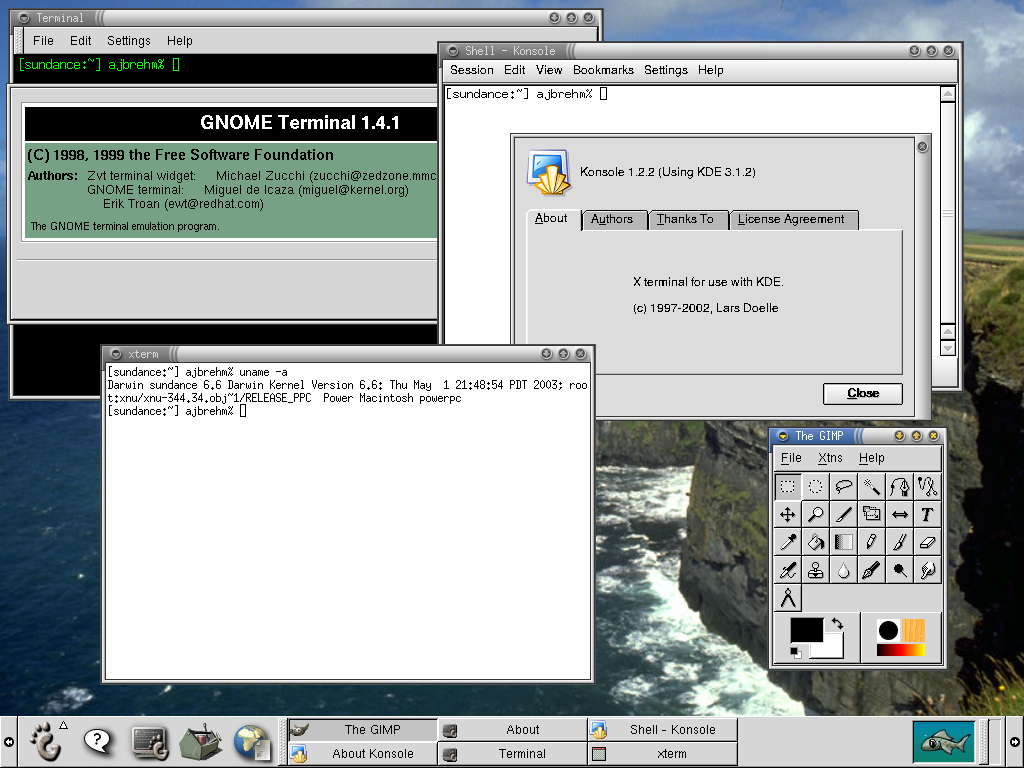Choose the Clone stamp tool
This screenshot has height=768, width=1024.
click(x=816, y=570)
